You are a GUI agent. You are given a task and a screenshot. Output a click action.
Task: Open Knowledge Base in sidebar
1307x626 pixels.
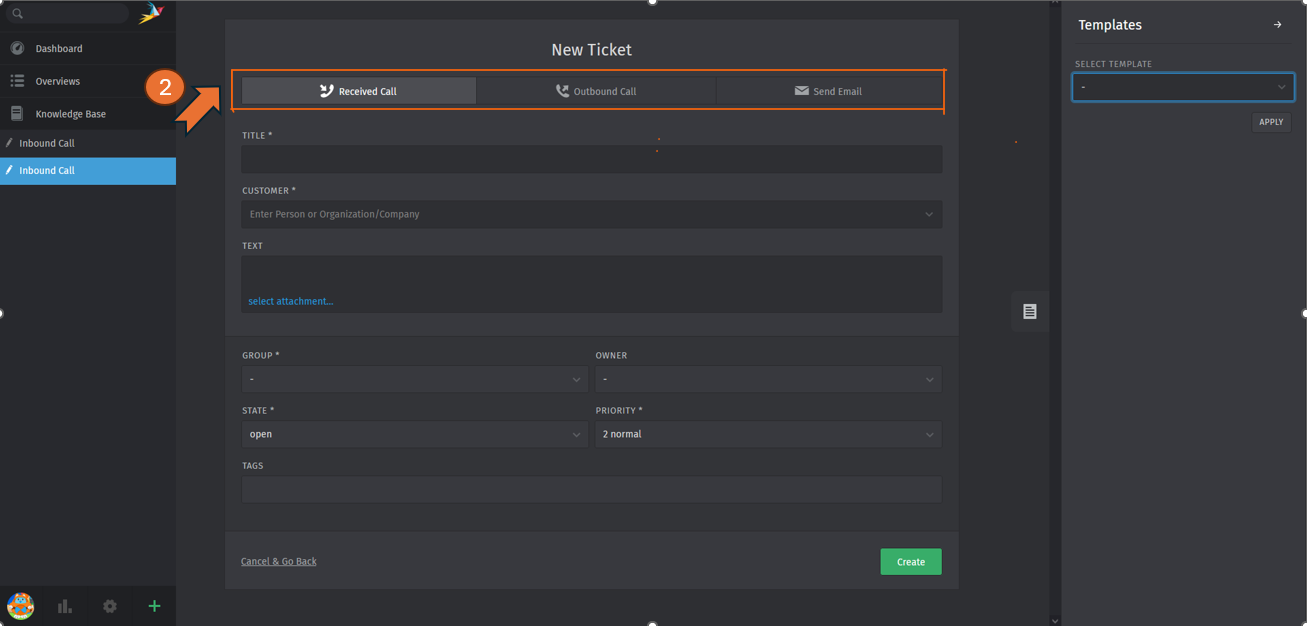coord(70,114)
